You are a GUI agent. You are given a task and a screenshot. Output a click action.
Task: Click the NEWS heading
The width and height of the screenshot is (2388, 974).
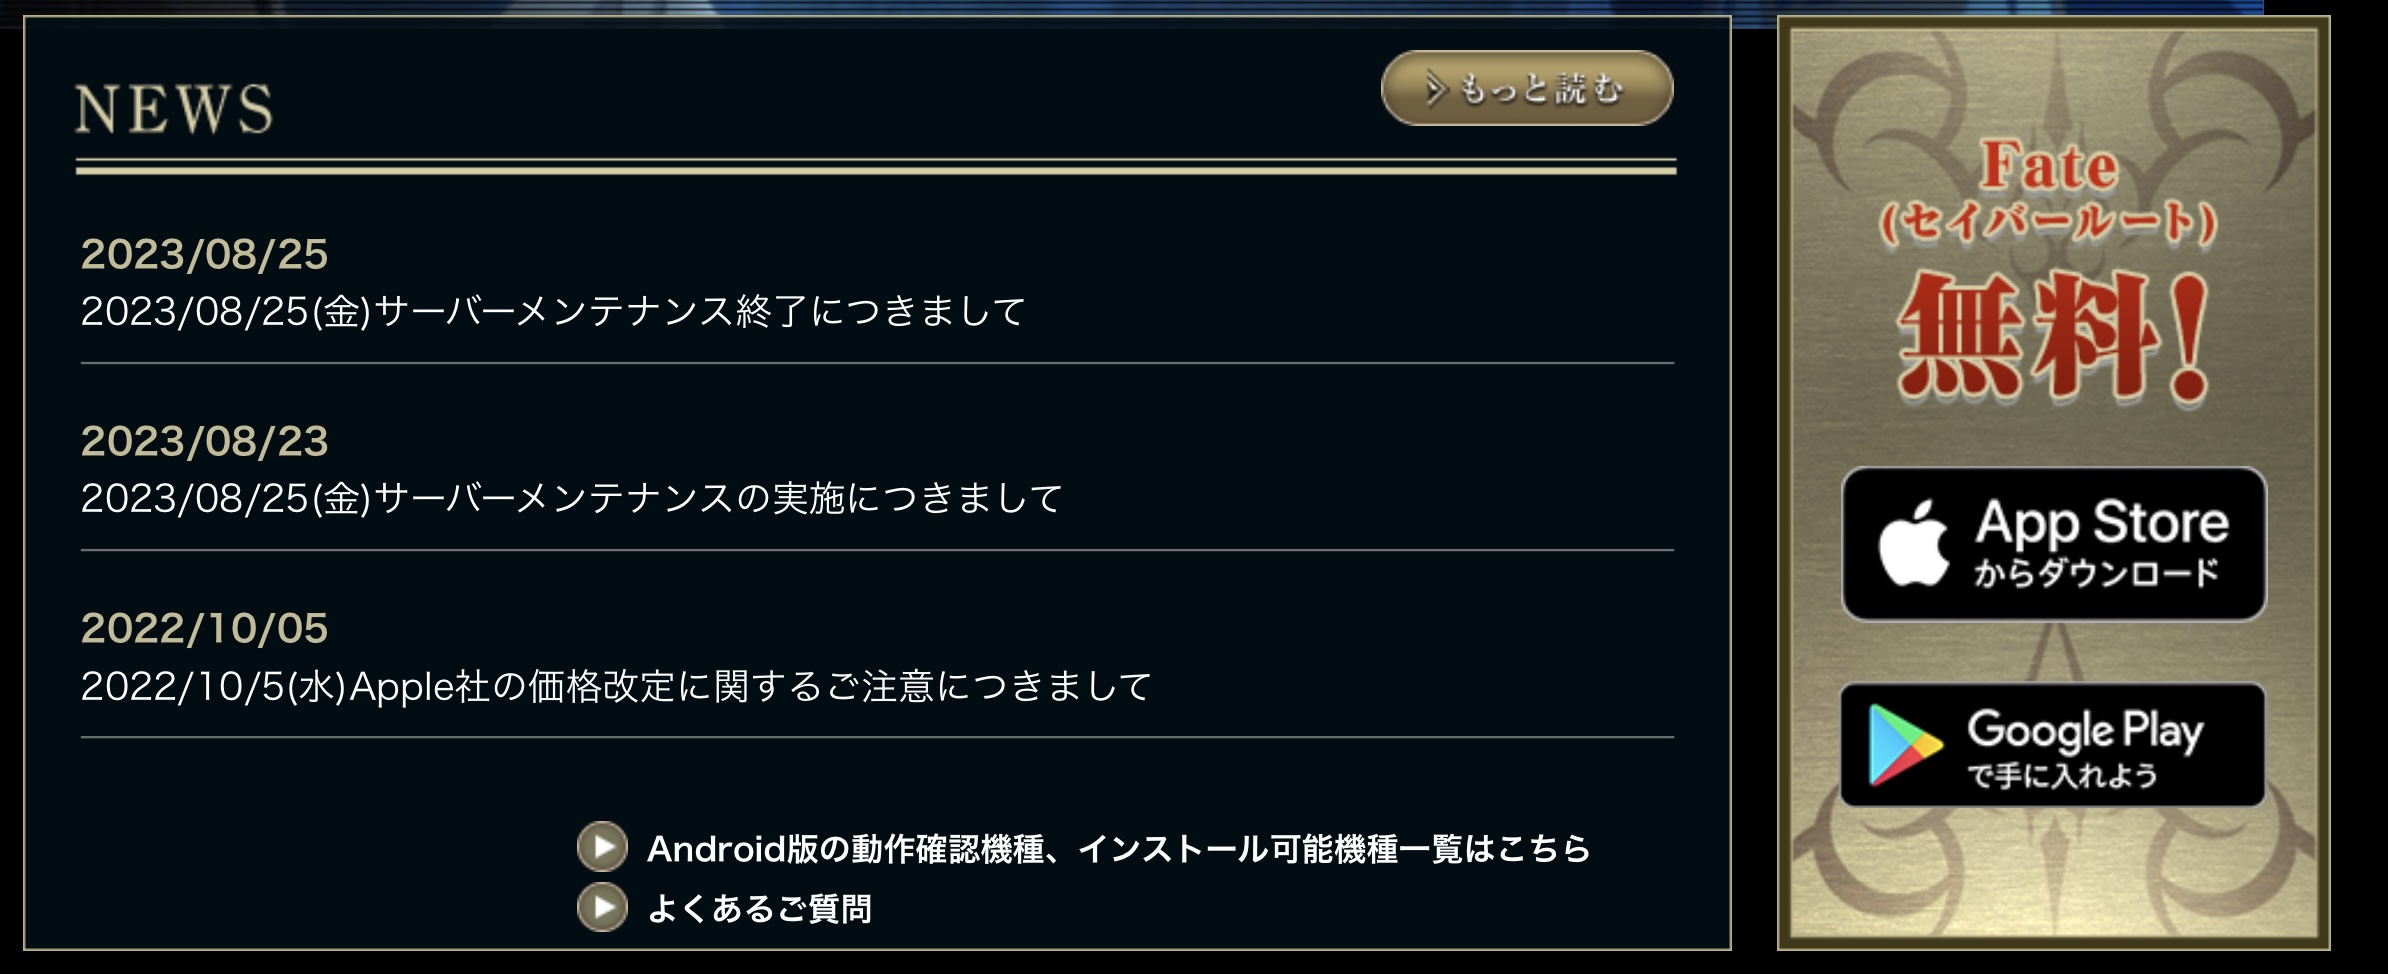click(x=174, y=109)
